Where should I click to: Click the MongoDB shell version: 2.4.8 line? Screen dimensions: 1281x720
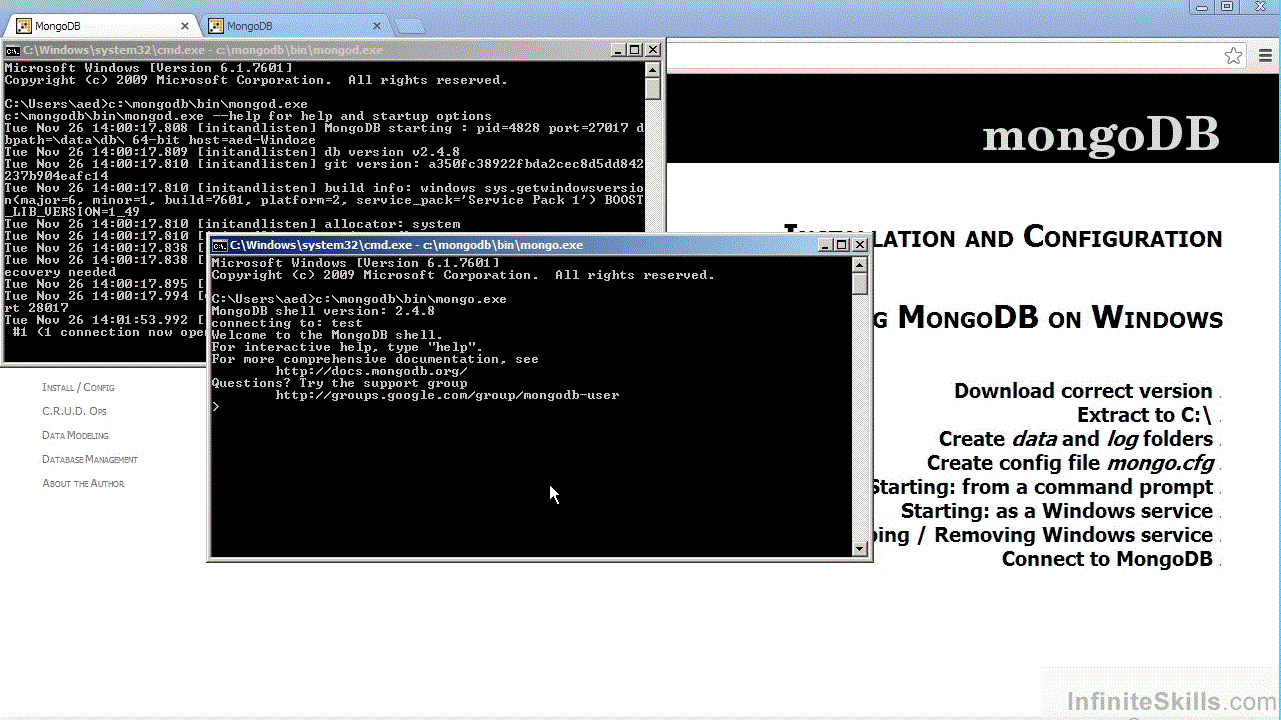323,311
